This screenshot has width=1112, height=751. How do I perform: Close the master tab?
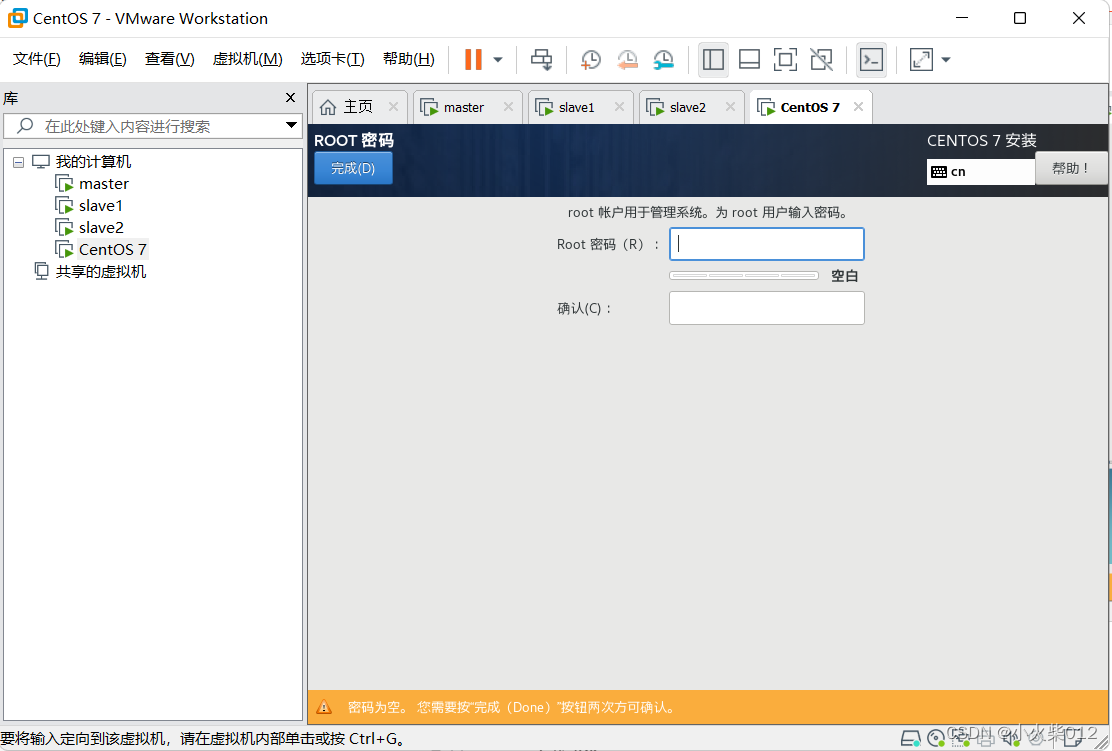pyautogui.click(x=508, y=106)
